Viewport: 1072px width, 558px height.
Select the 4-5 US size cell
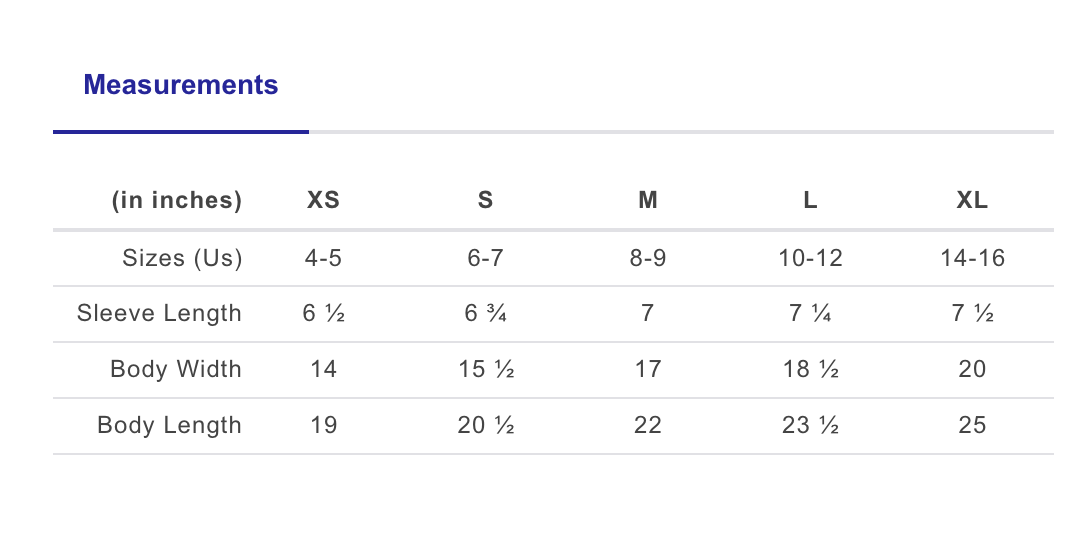(x=323, y=258)
